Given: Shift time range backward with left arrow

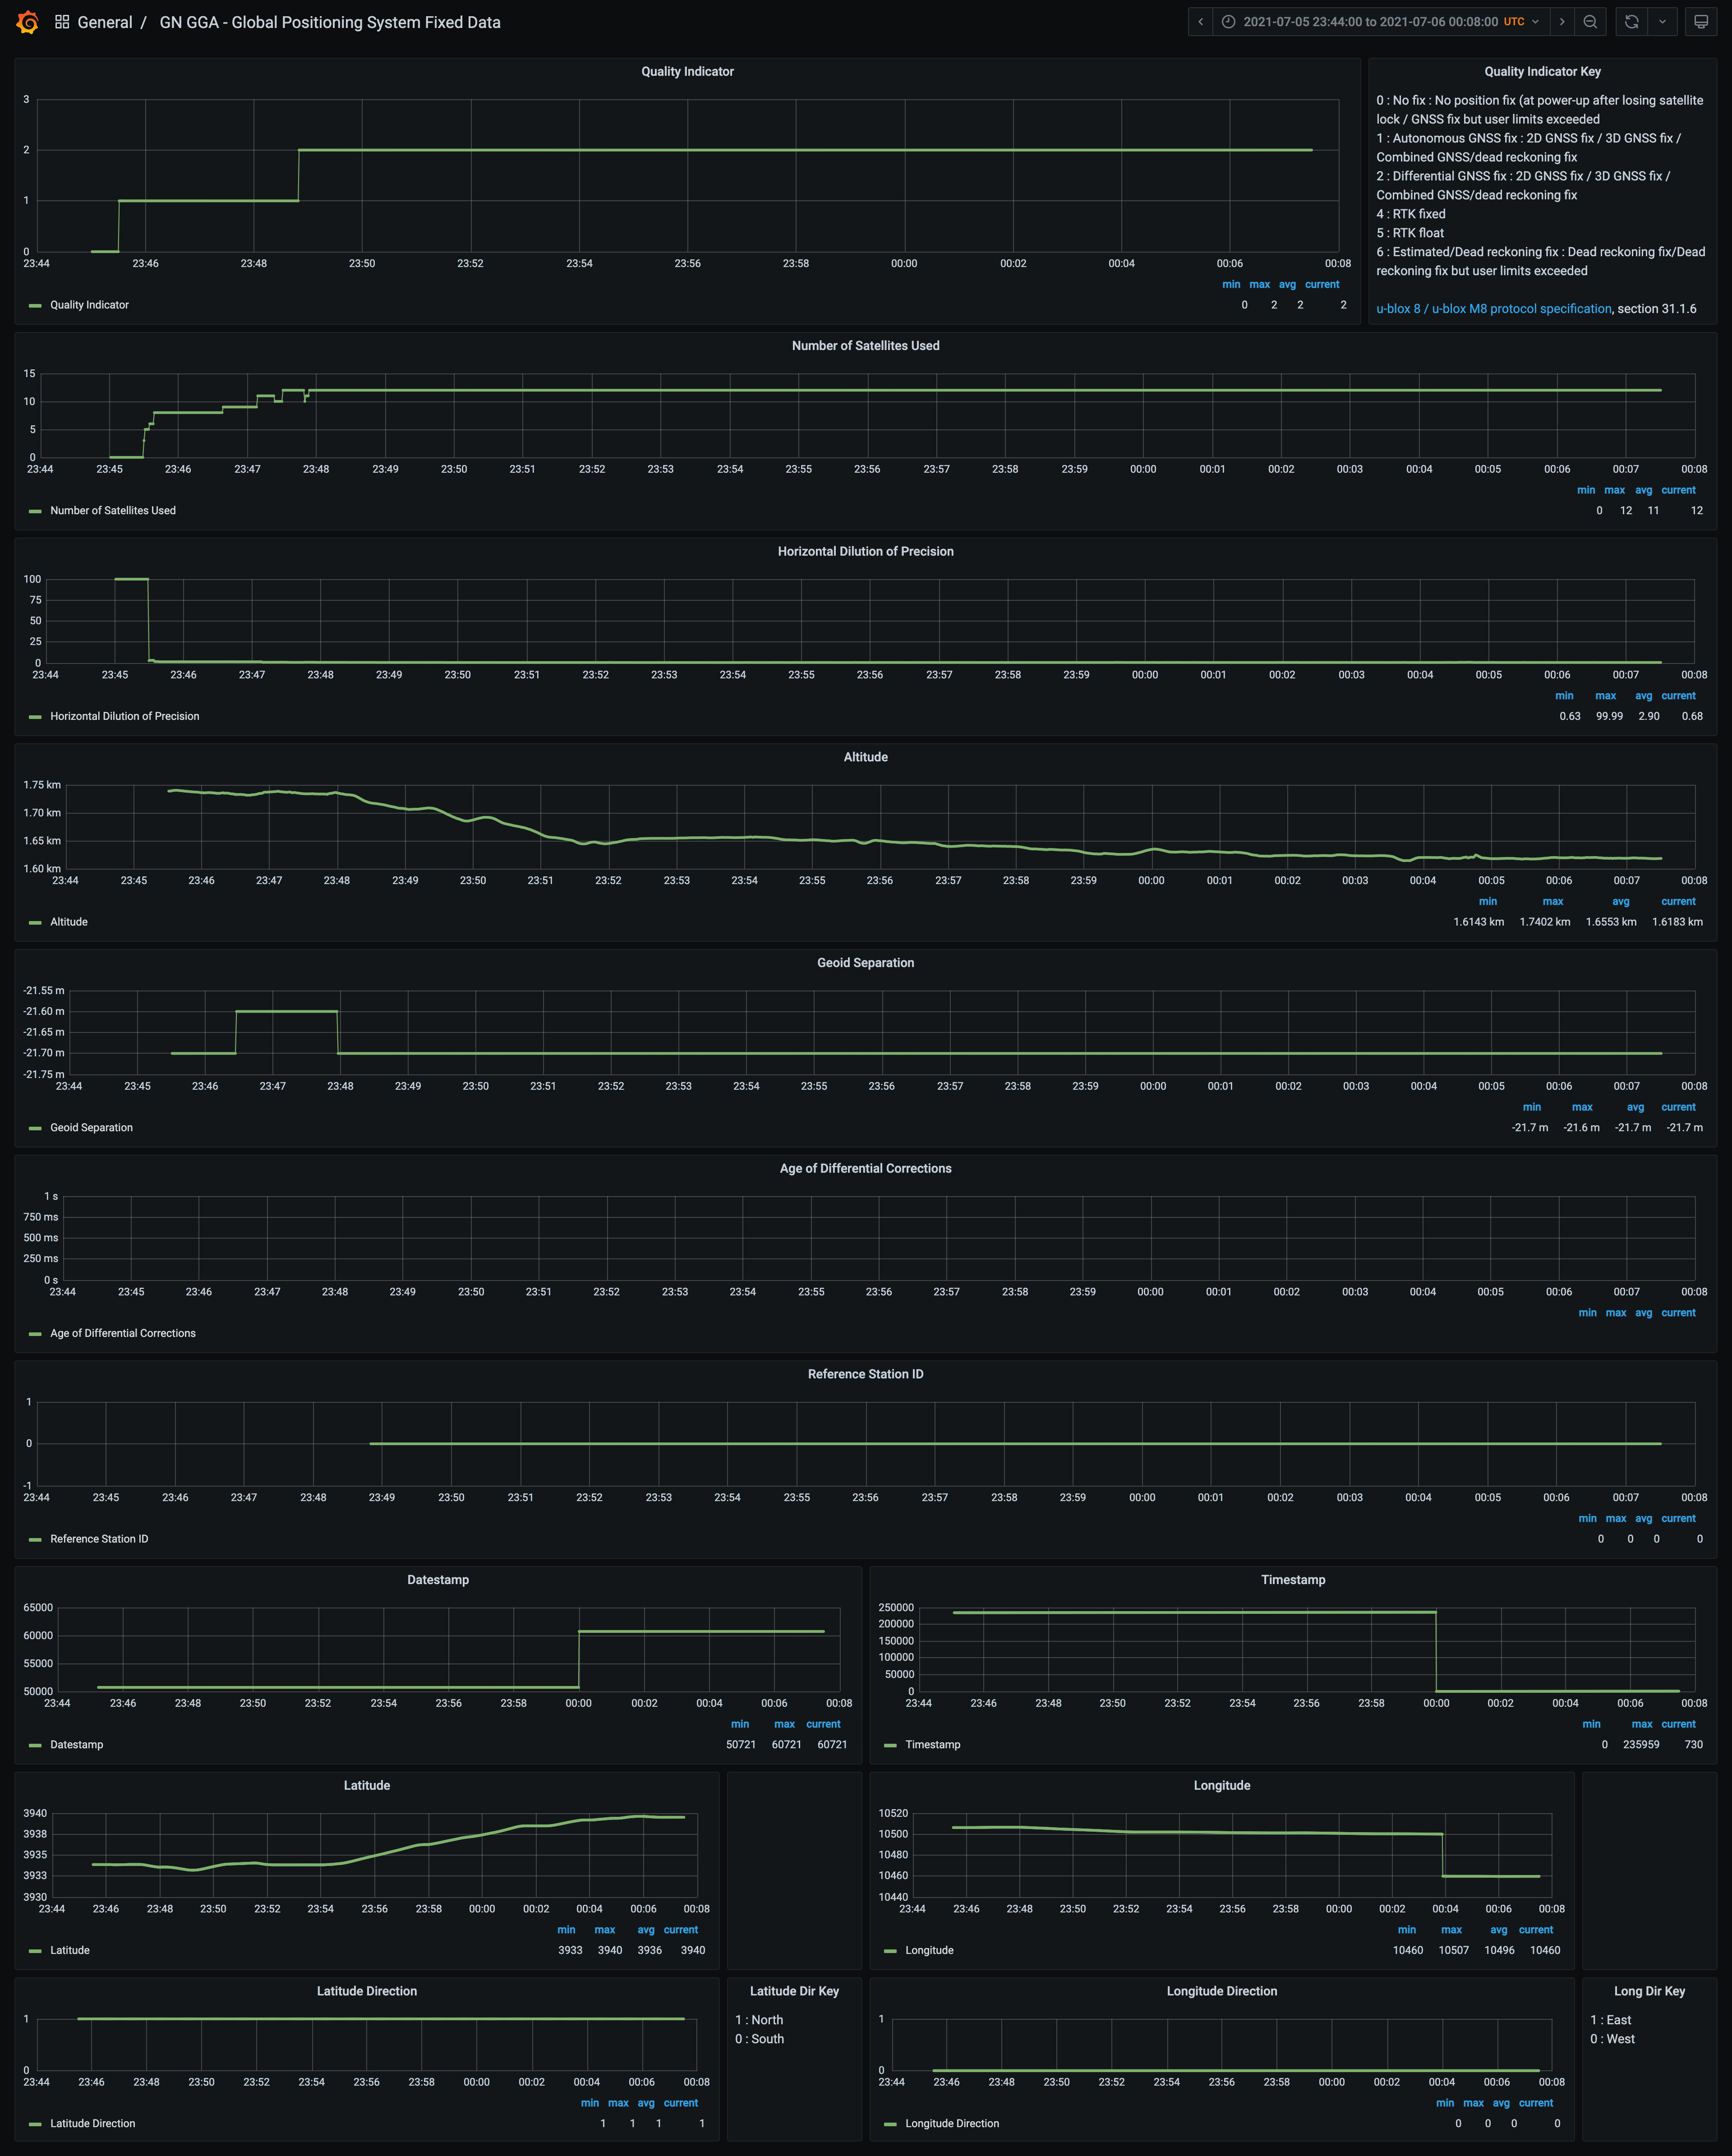Looking at the screenshot, I should [1200, 22].
